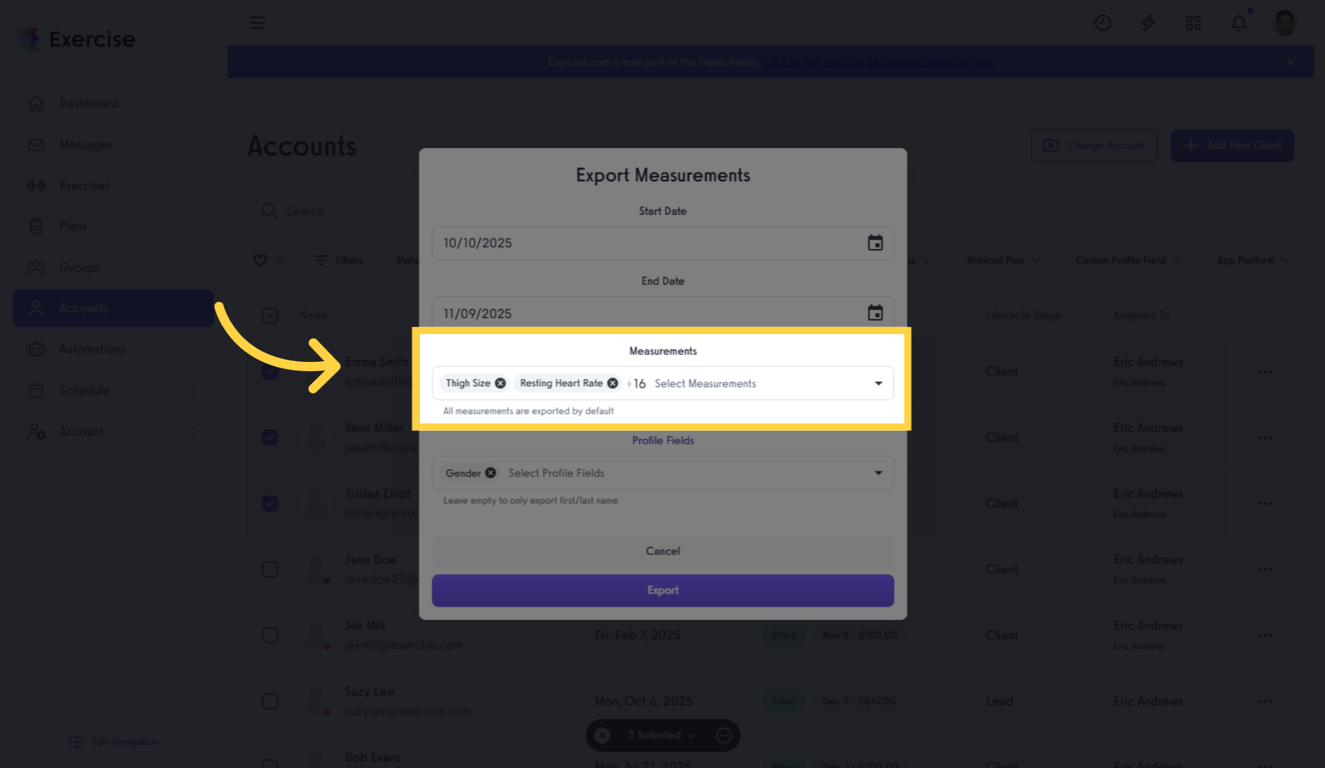The width and height of the screenshot is (1325, 768).
Task: Open the Automations section
Action: 93,349
